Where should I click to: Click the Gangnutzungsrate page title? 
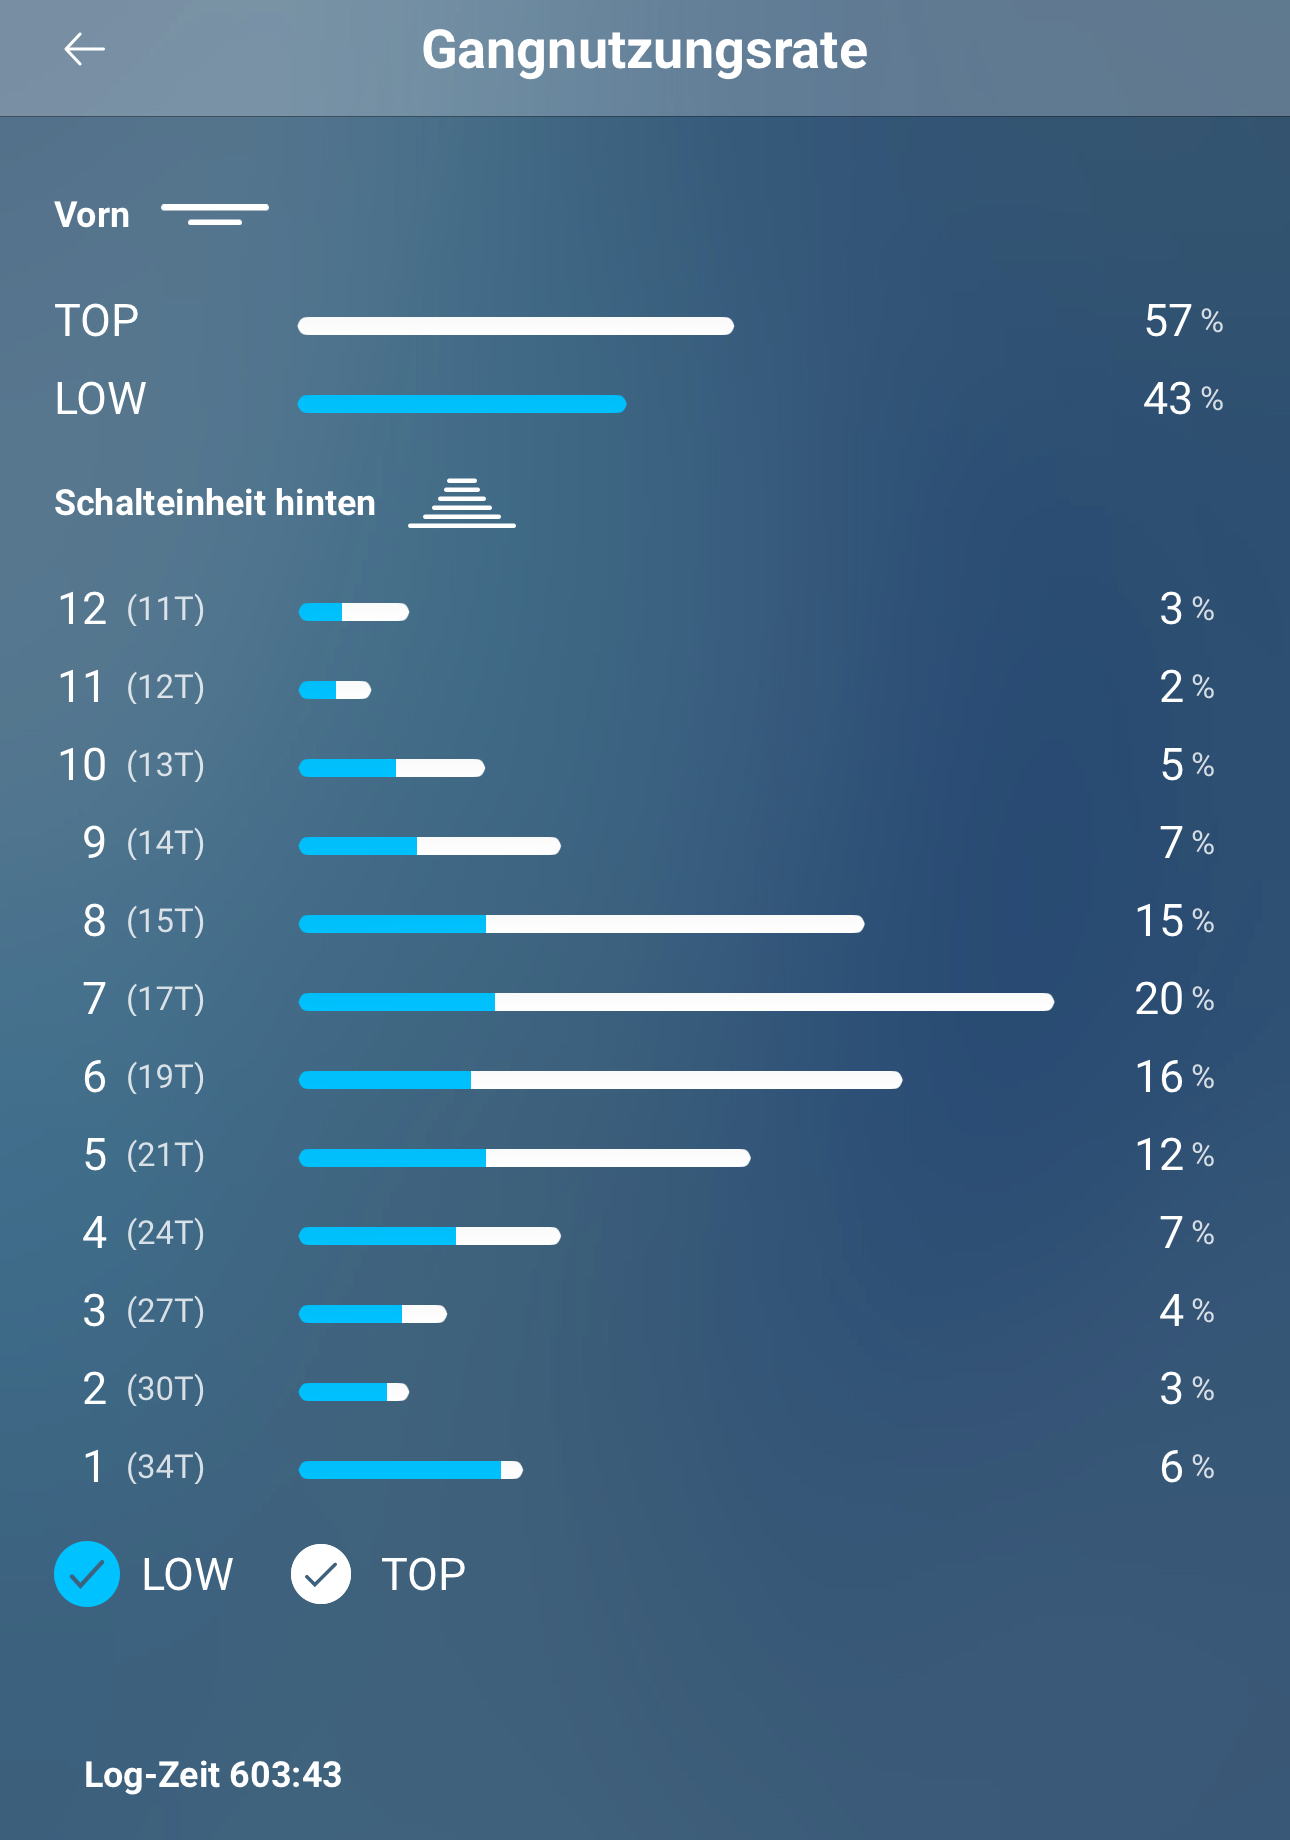point(644,50)
